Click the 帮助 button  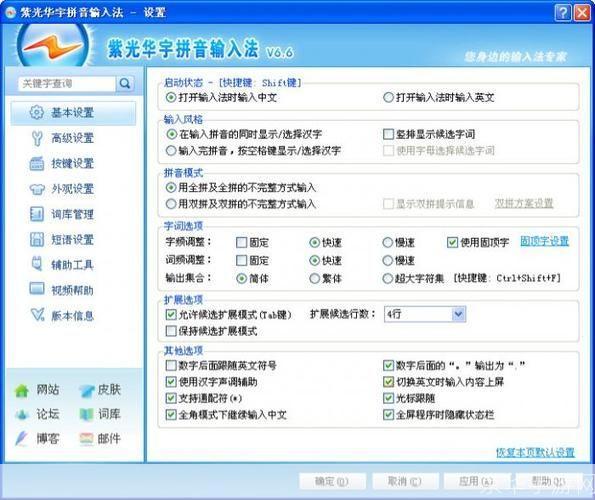pos(548,481)
